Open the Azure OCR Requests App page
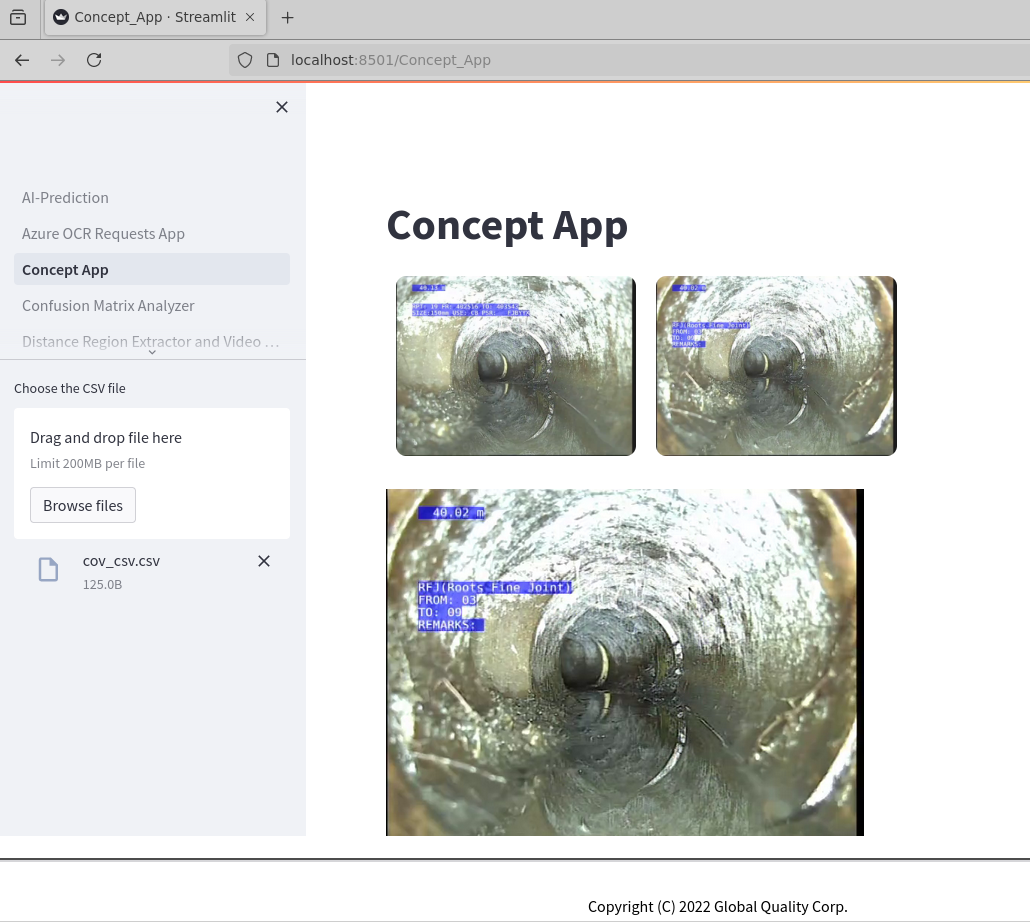Screen dimensions: 1030x922 coord(103,234)
